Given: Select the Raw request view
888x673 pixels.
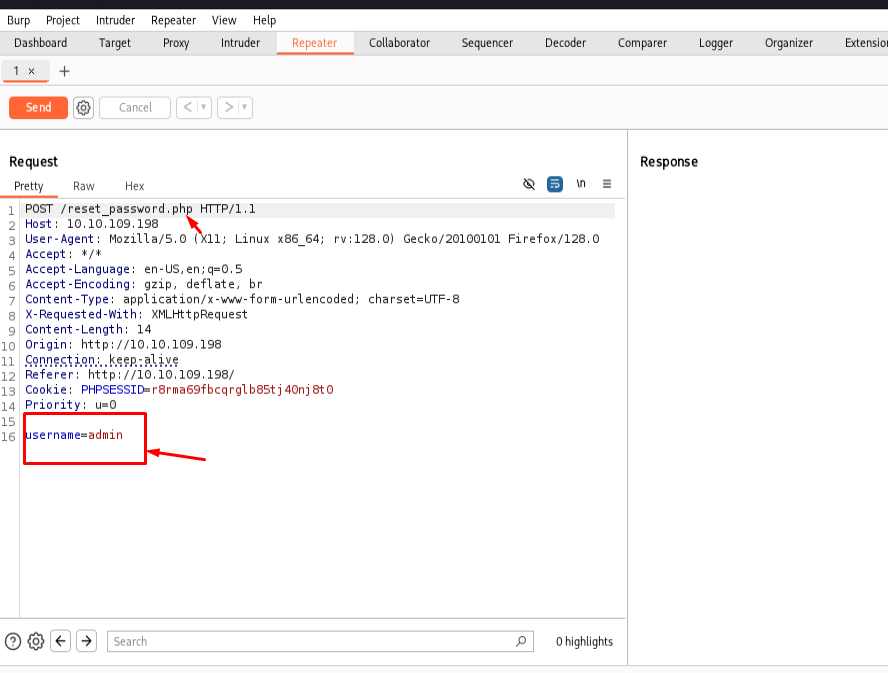Looking at the screenshot, I should pyautogui.click(x=84, y=186).
